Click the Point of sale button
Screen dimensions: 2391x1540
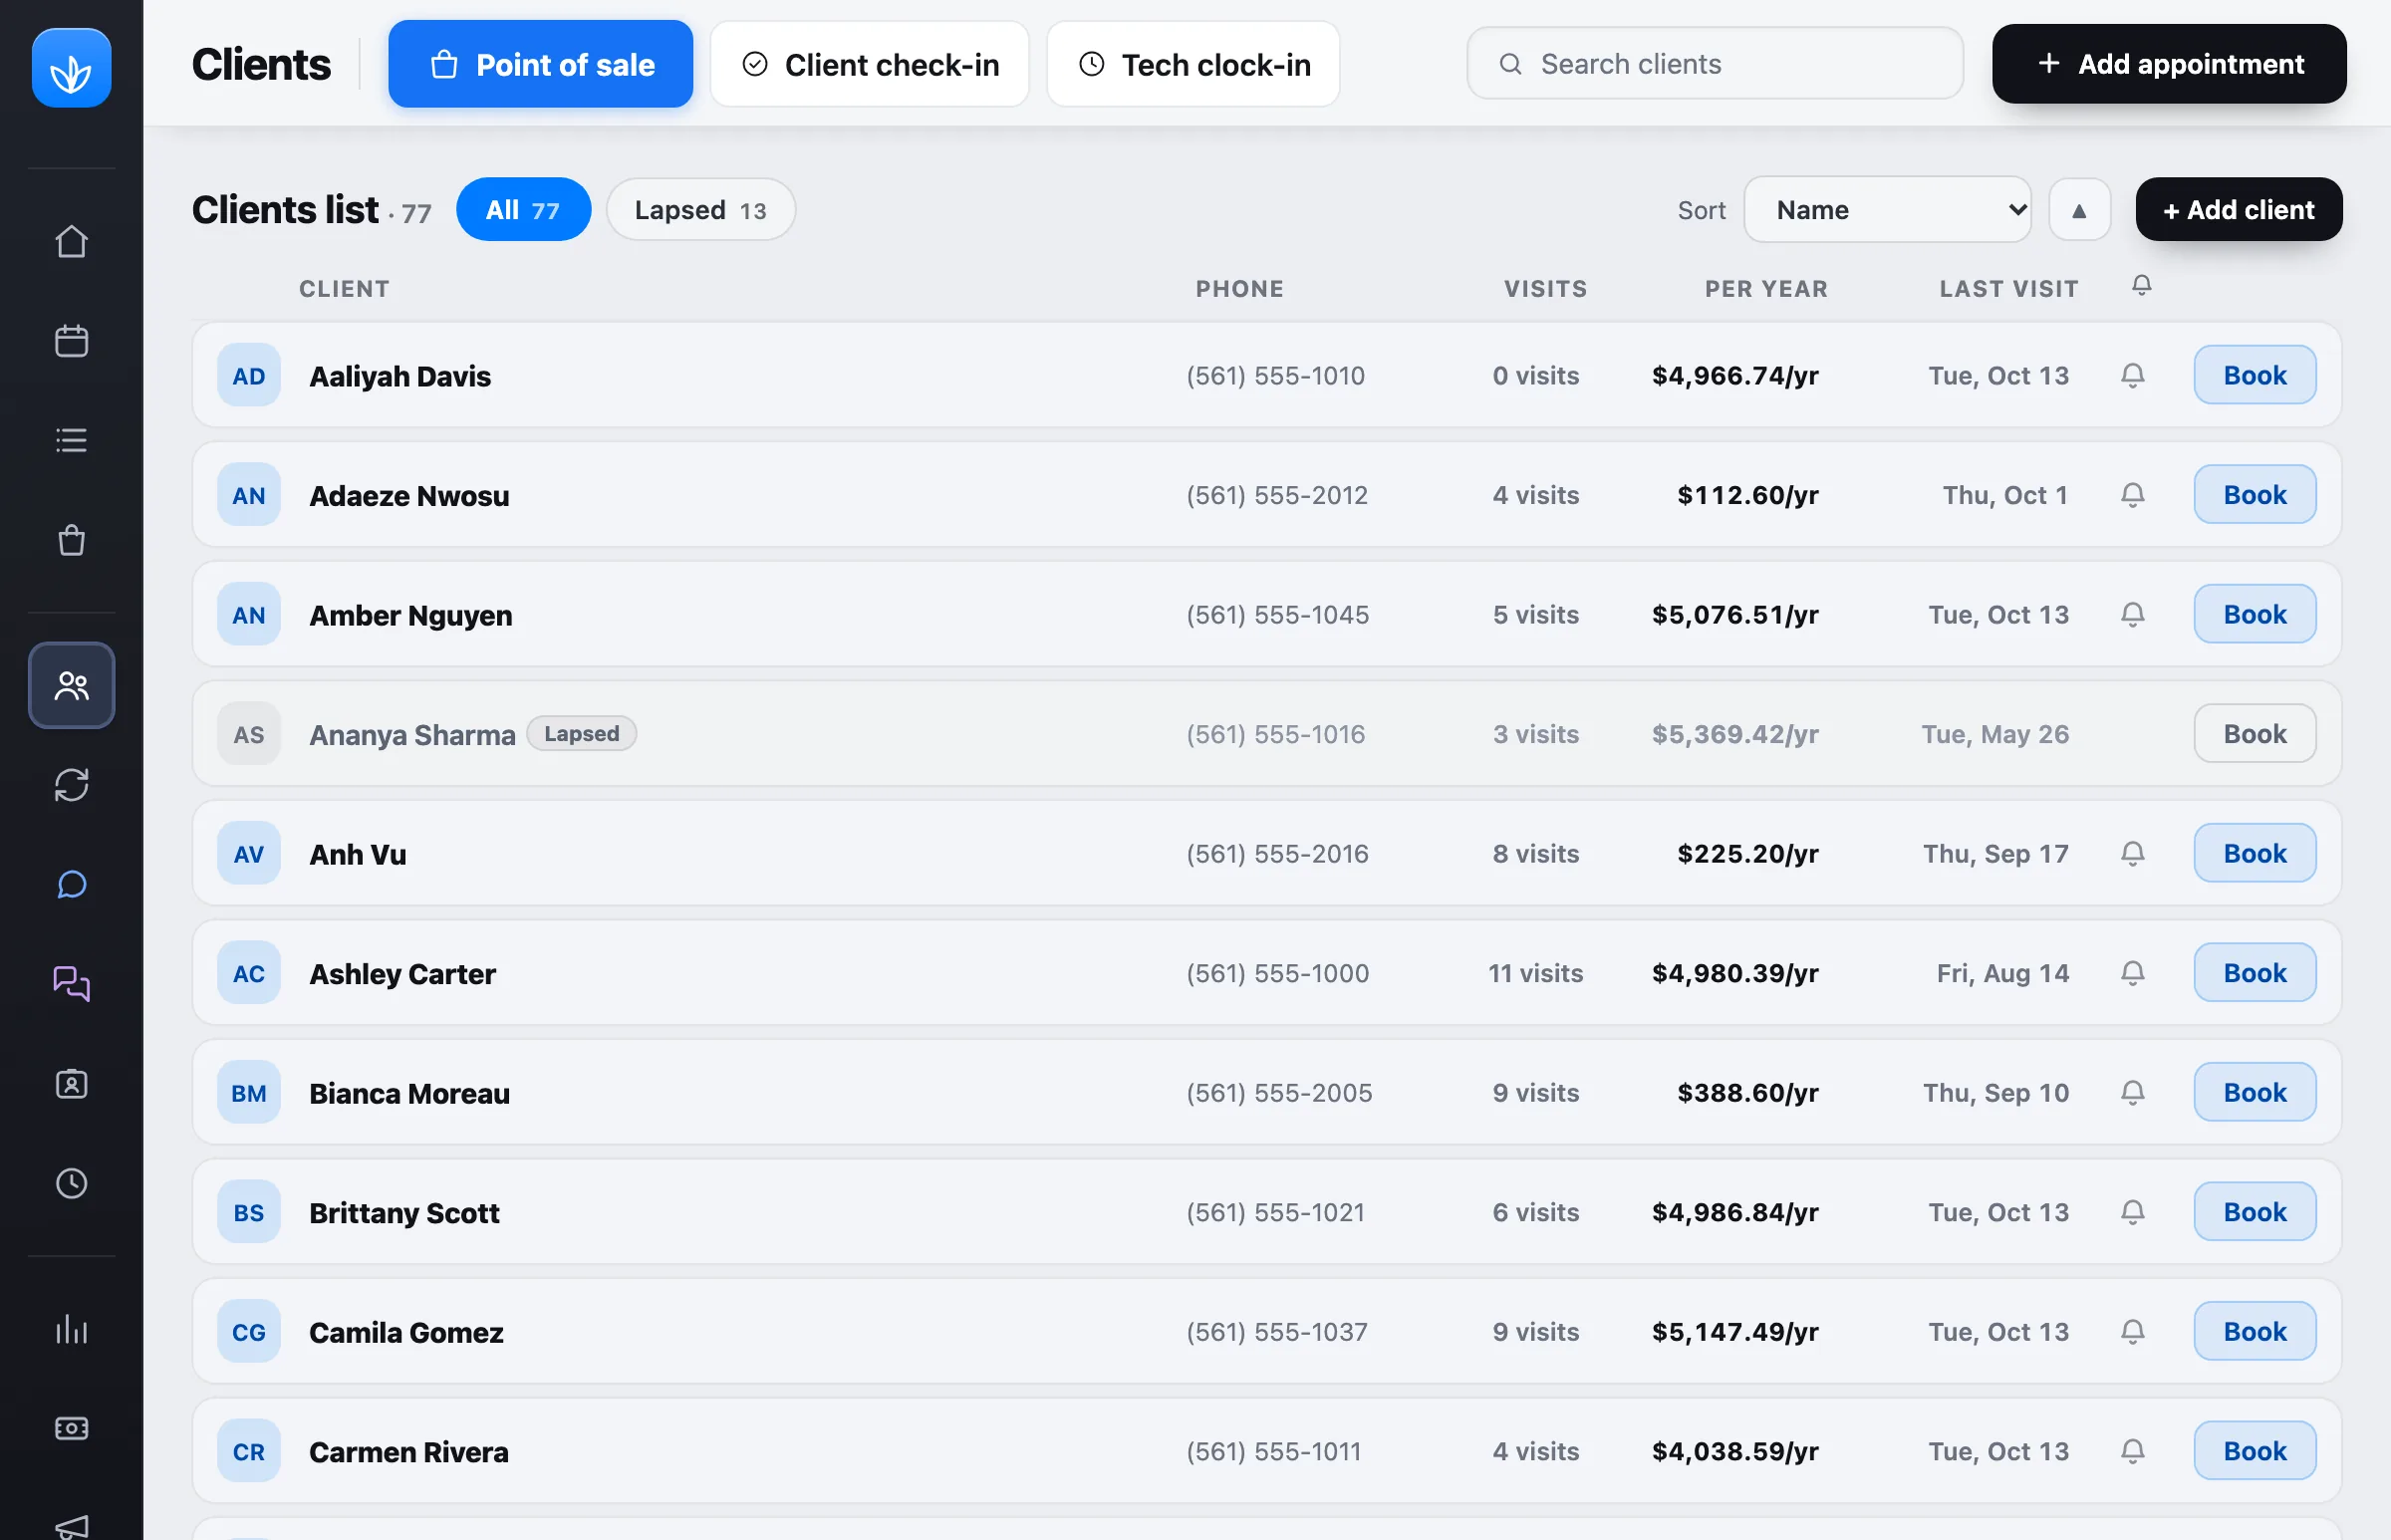point(540,64)
